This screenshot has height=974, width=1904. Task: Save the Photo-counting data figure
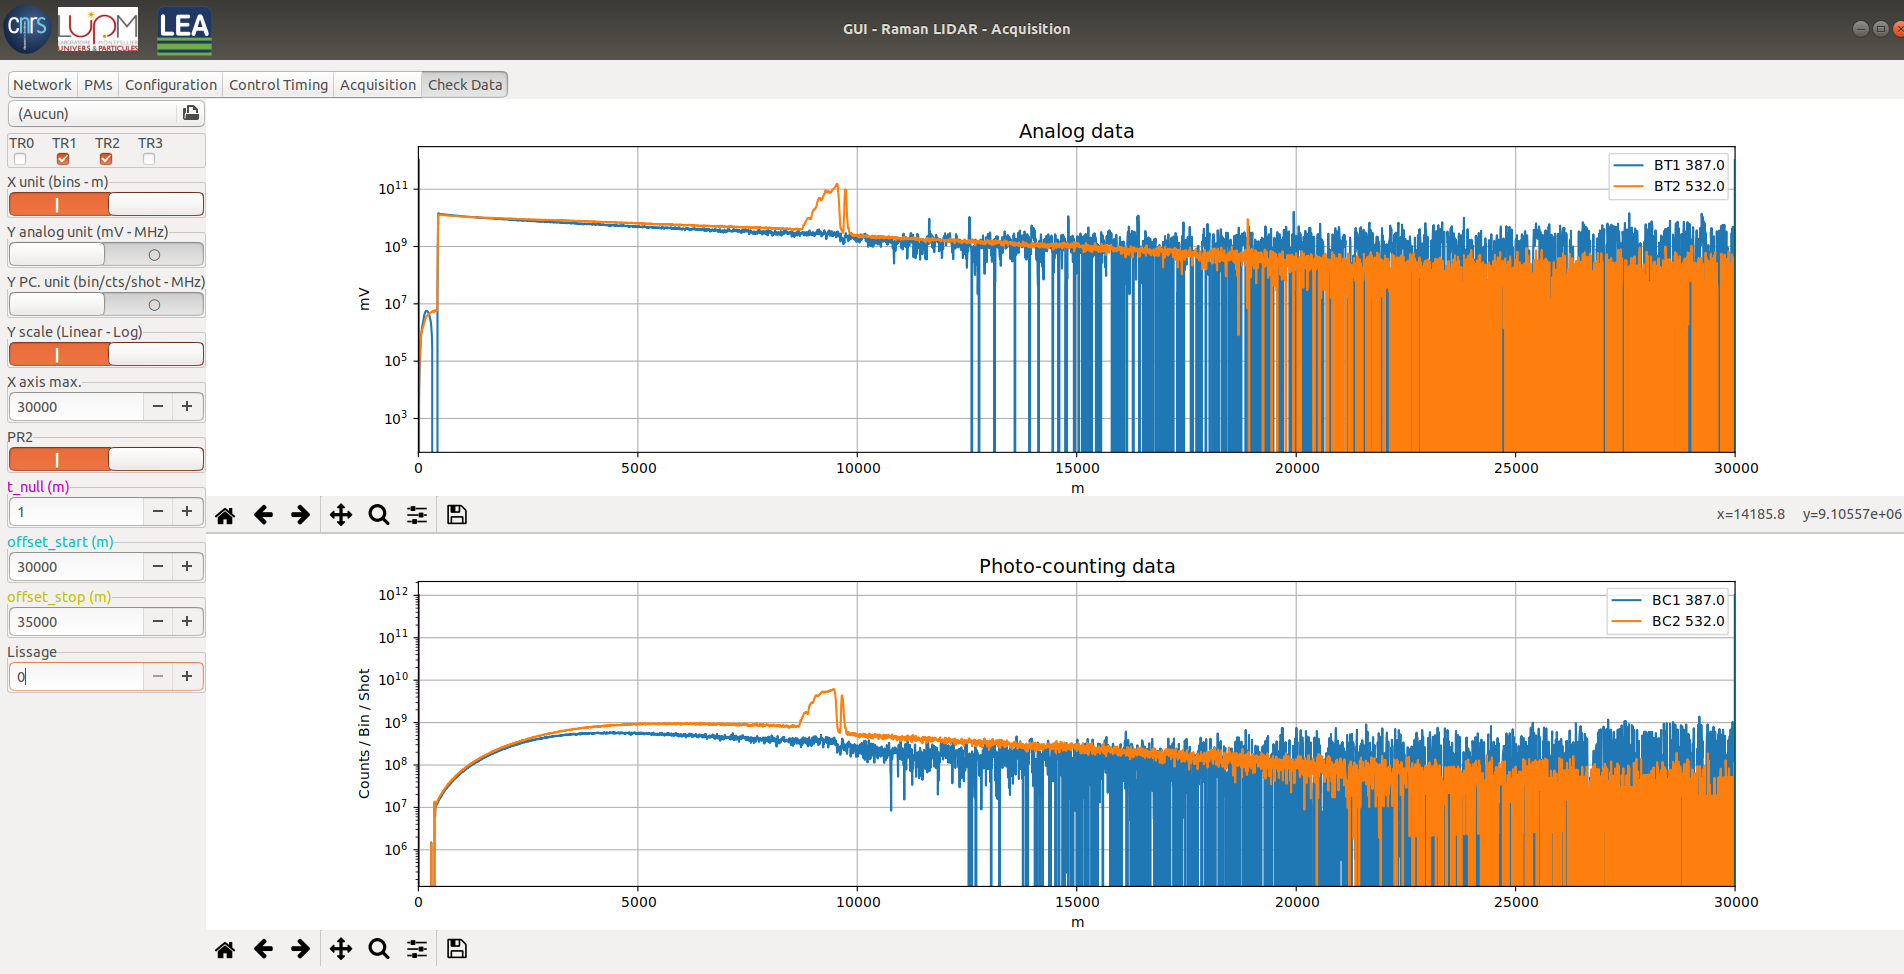point(457,949)
